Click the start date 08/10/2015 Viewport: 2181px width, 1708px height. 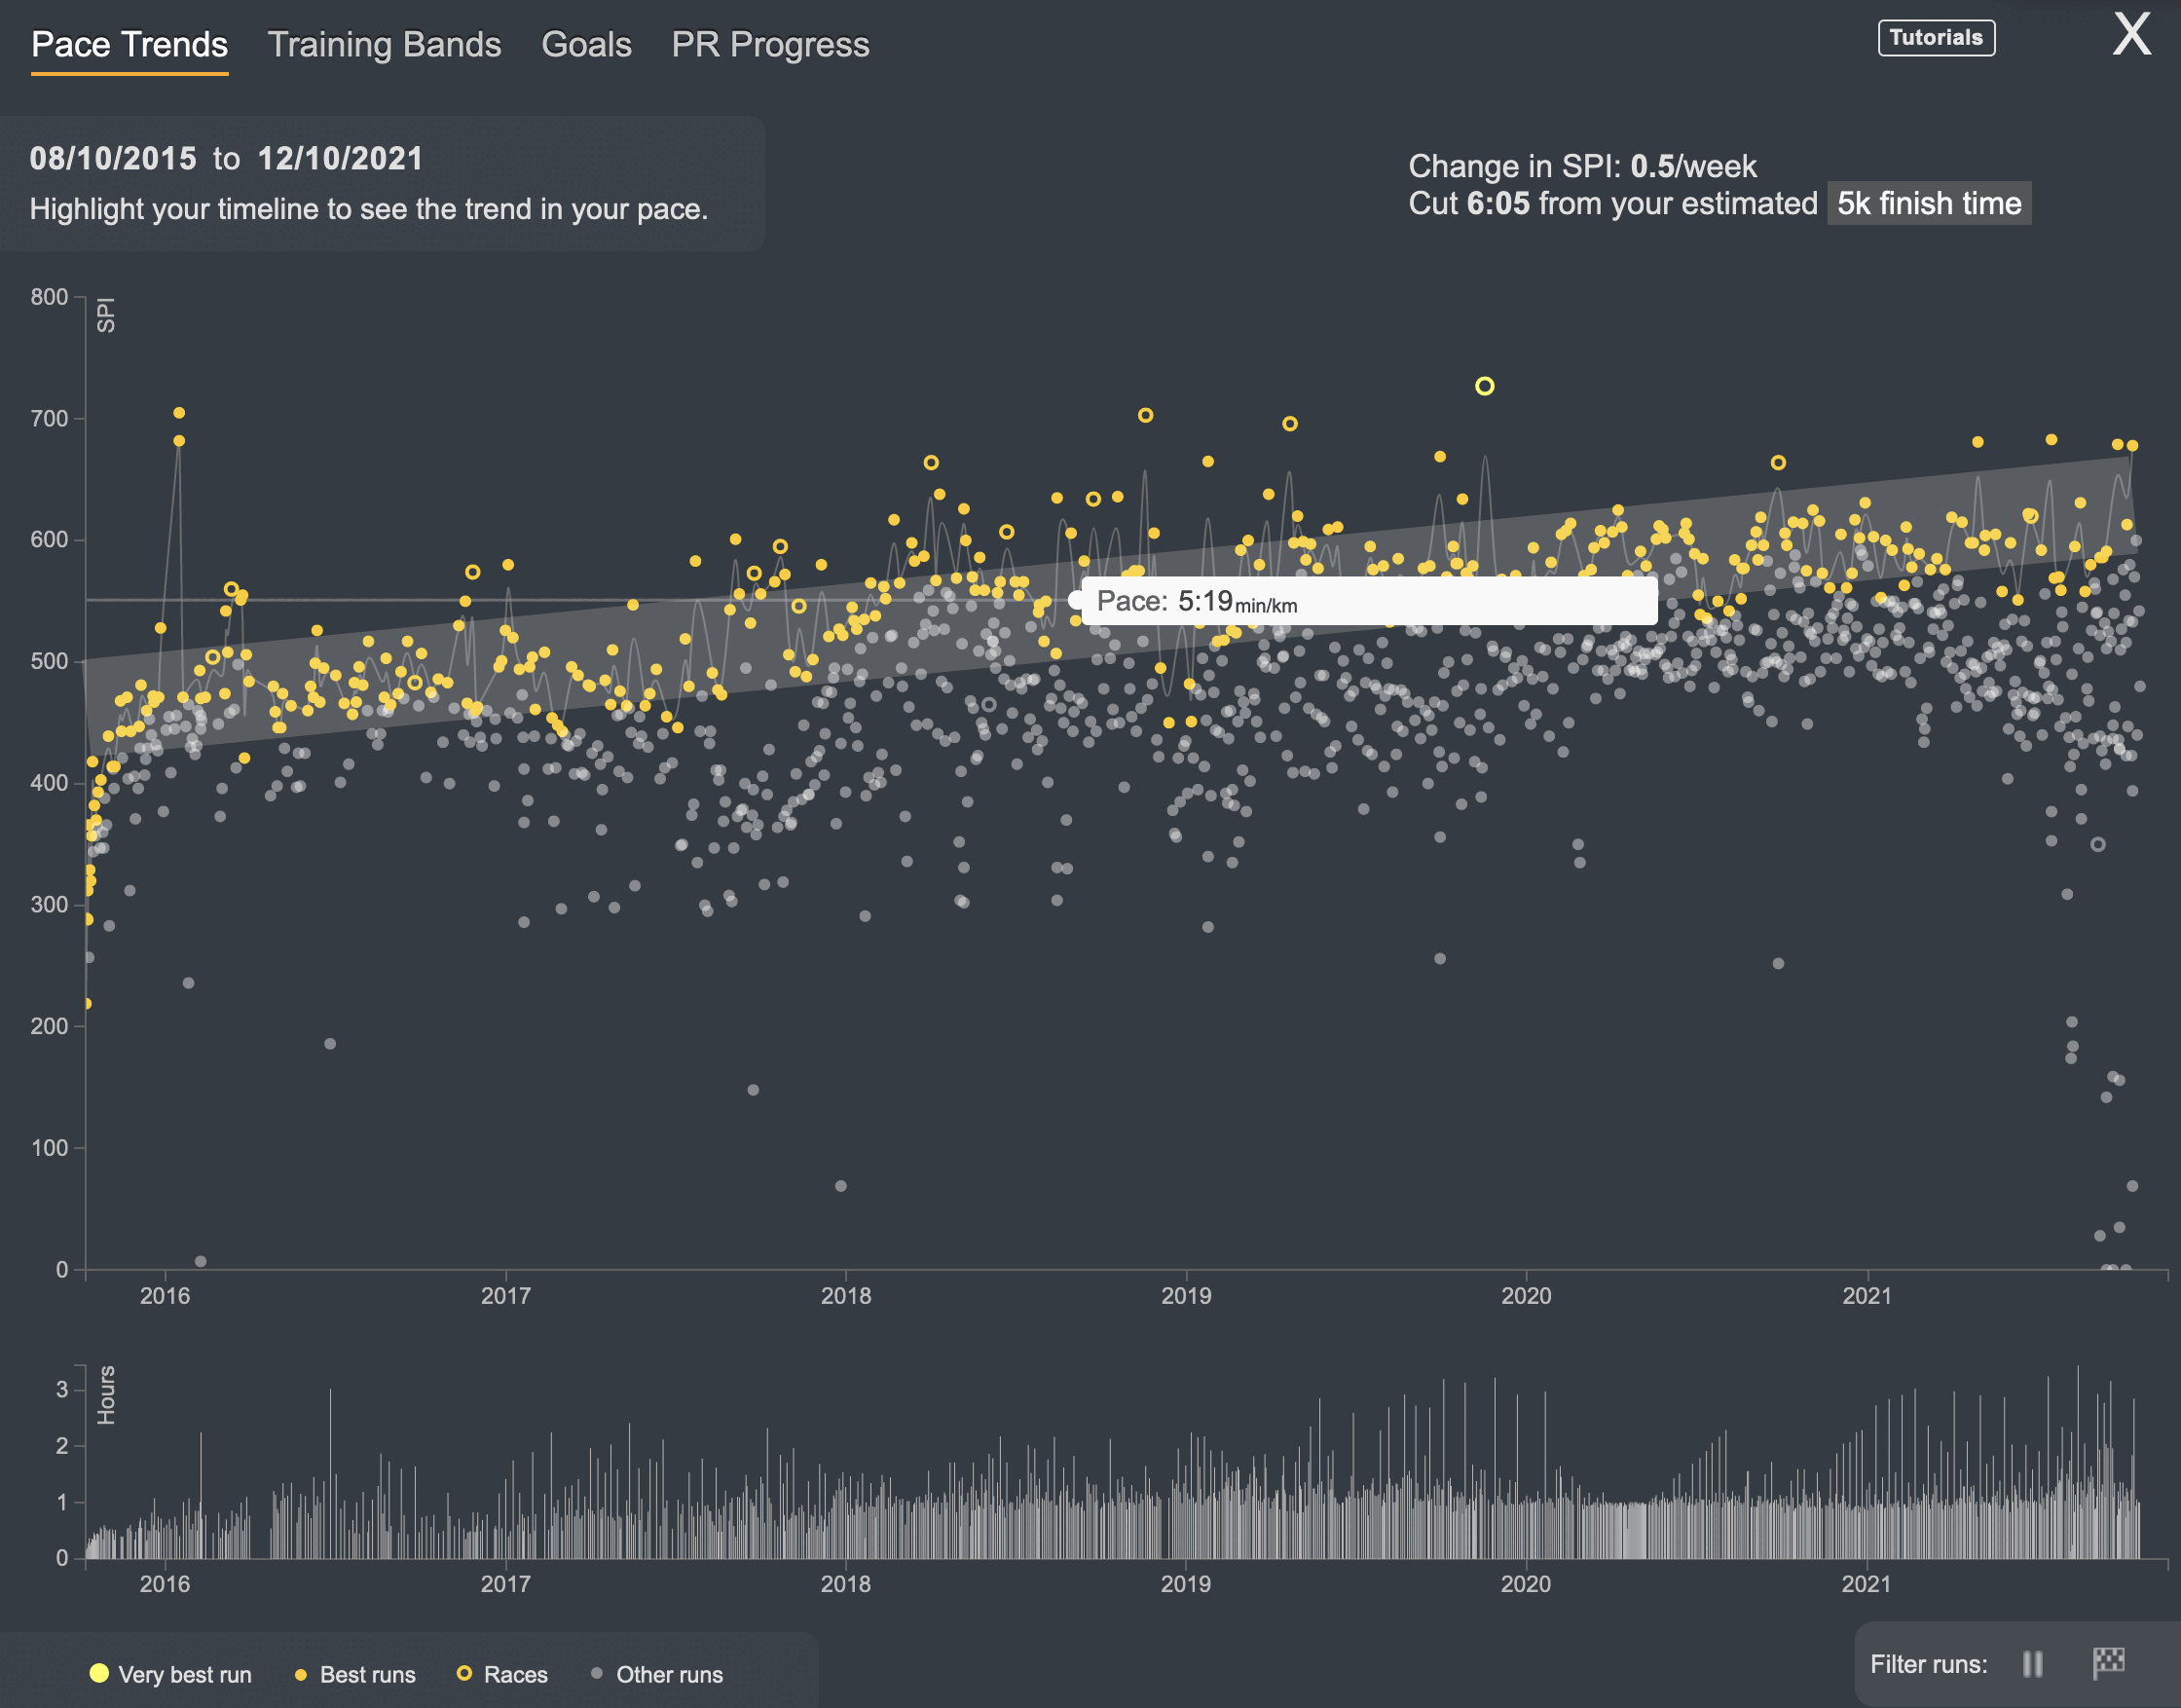(x=113, y=158)
